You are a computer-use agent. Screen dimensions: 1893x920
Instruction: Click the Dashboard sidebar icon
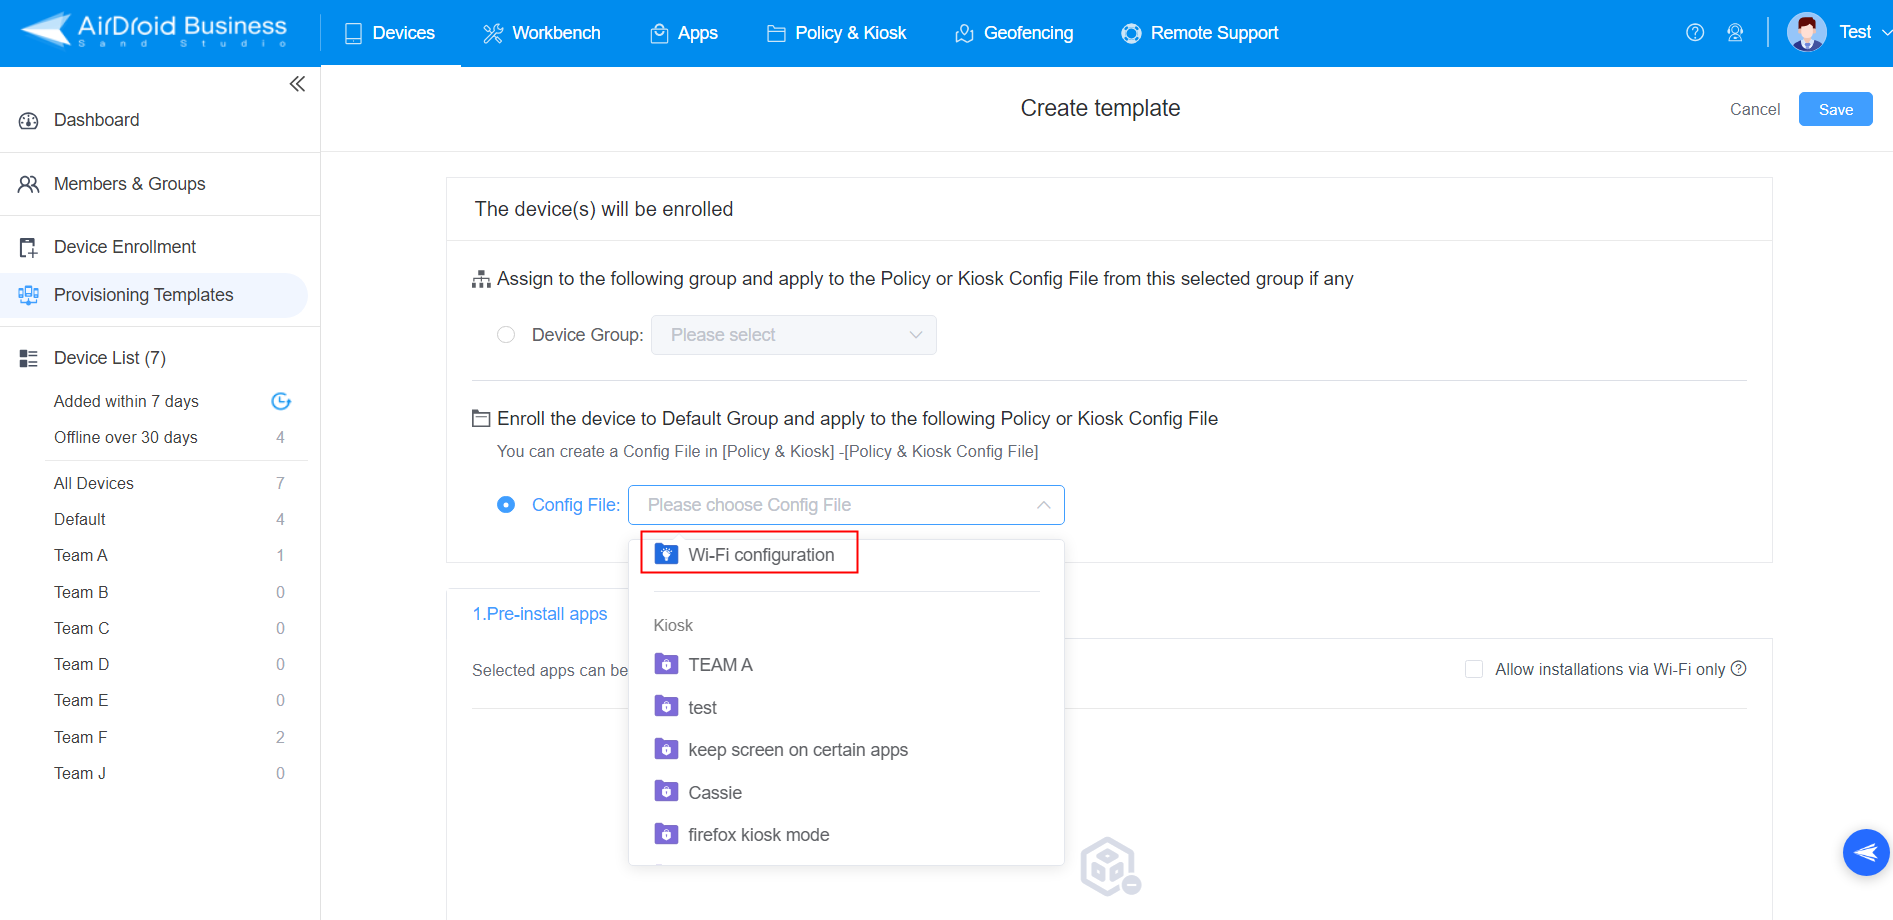(x=28, y=120)
